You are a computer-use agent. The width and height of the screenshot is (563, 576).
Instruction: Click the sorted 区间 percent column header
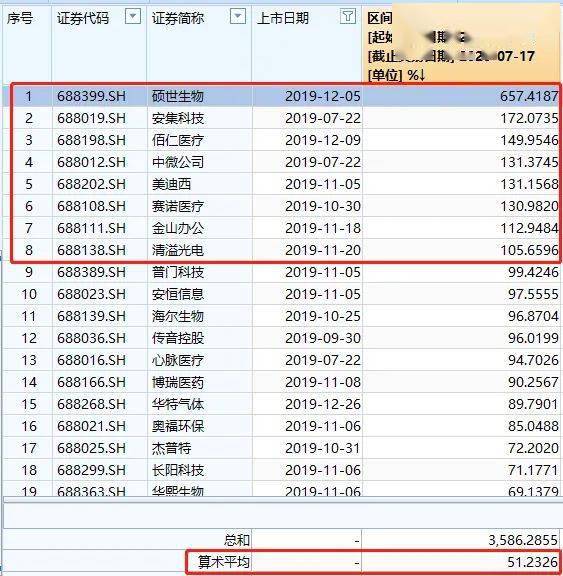click(x=461, y=44)
